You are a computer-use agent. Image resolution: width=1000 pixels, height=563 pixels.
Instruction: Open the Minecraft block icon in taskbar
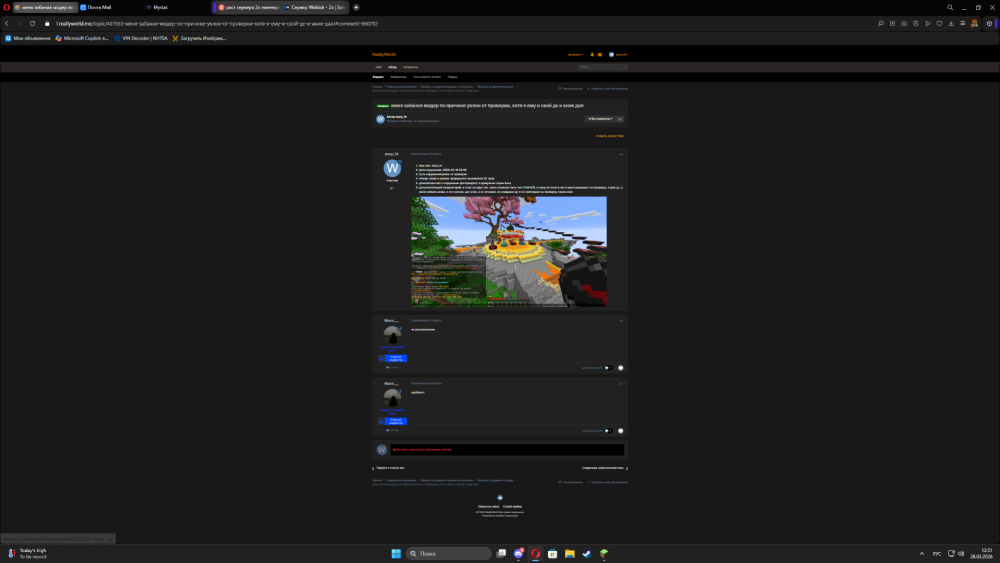click(x=604, y=553)
